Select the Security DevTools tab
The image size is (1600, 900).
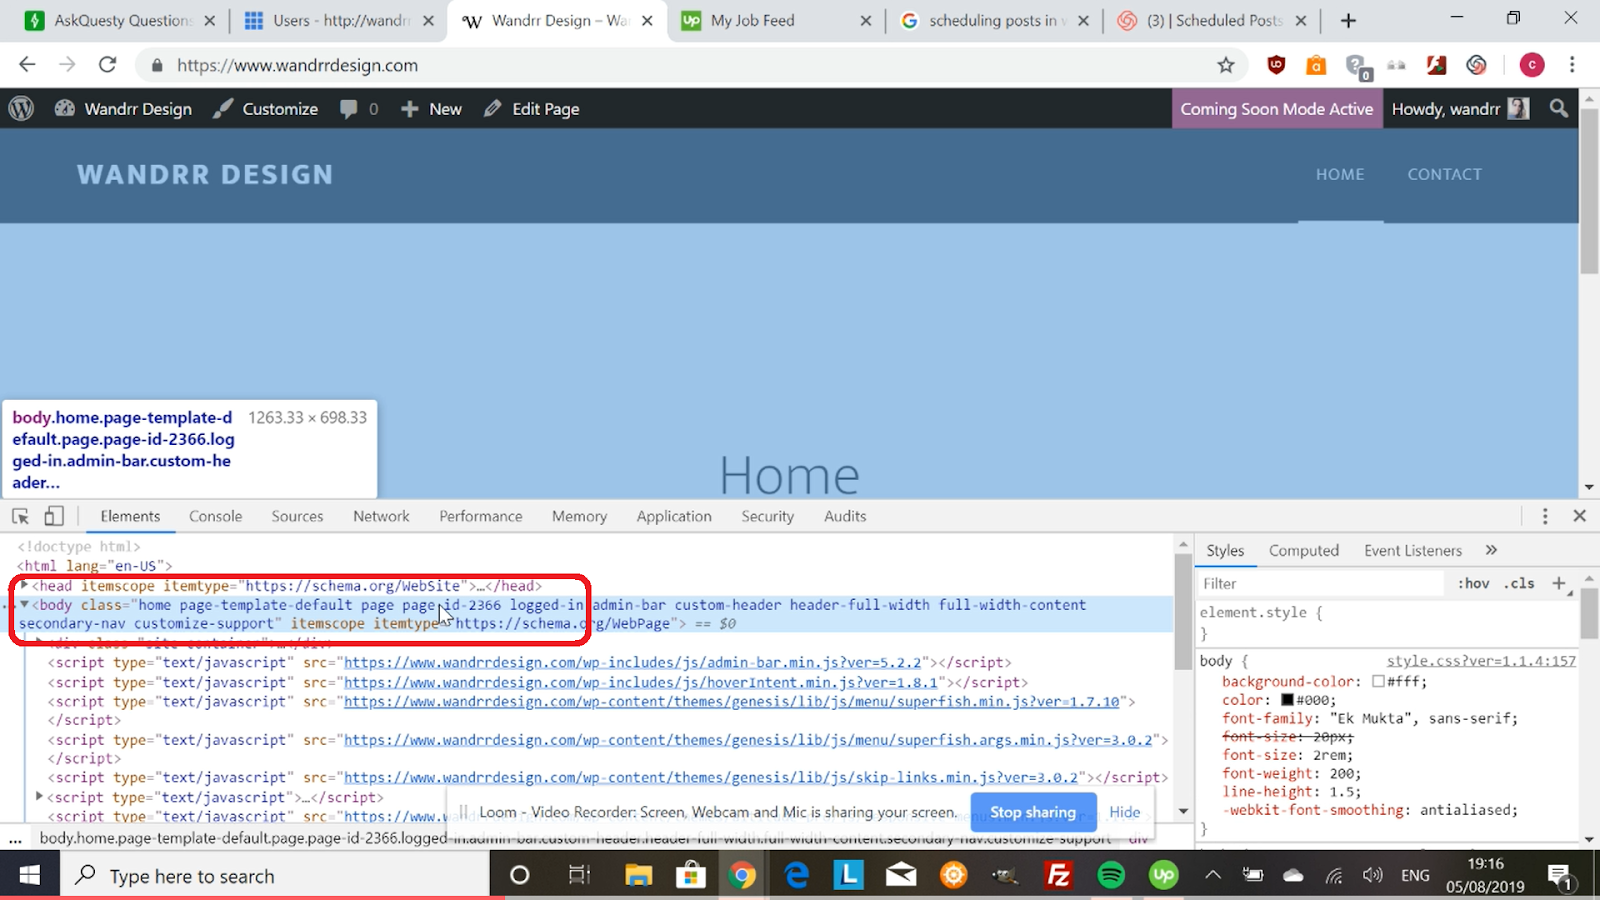pyautogui.click(x=767, y=516)
